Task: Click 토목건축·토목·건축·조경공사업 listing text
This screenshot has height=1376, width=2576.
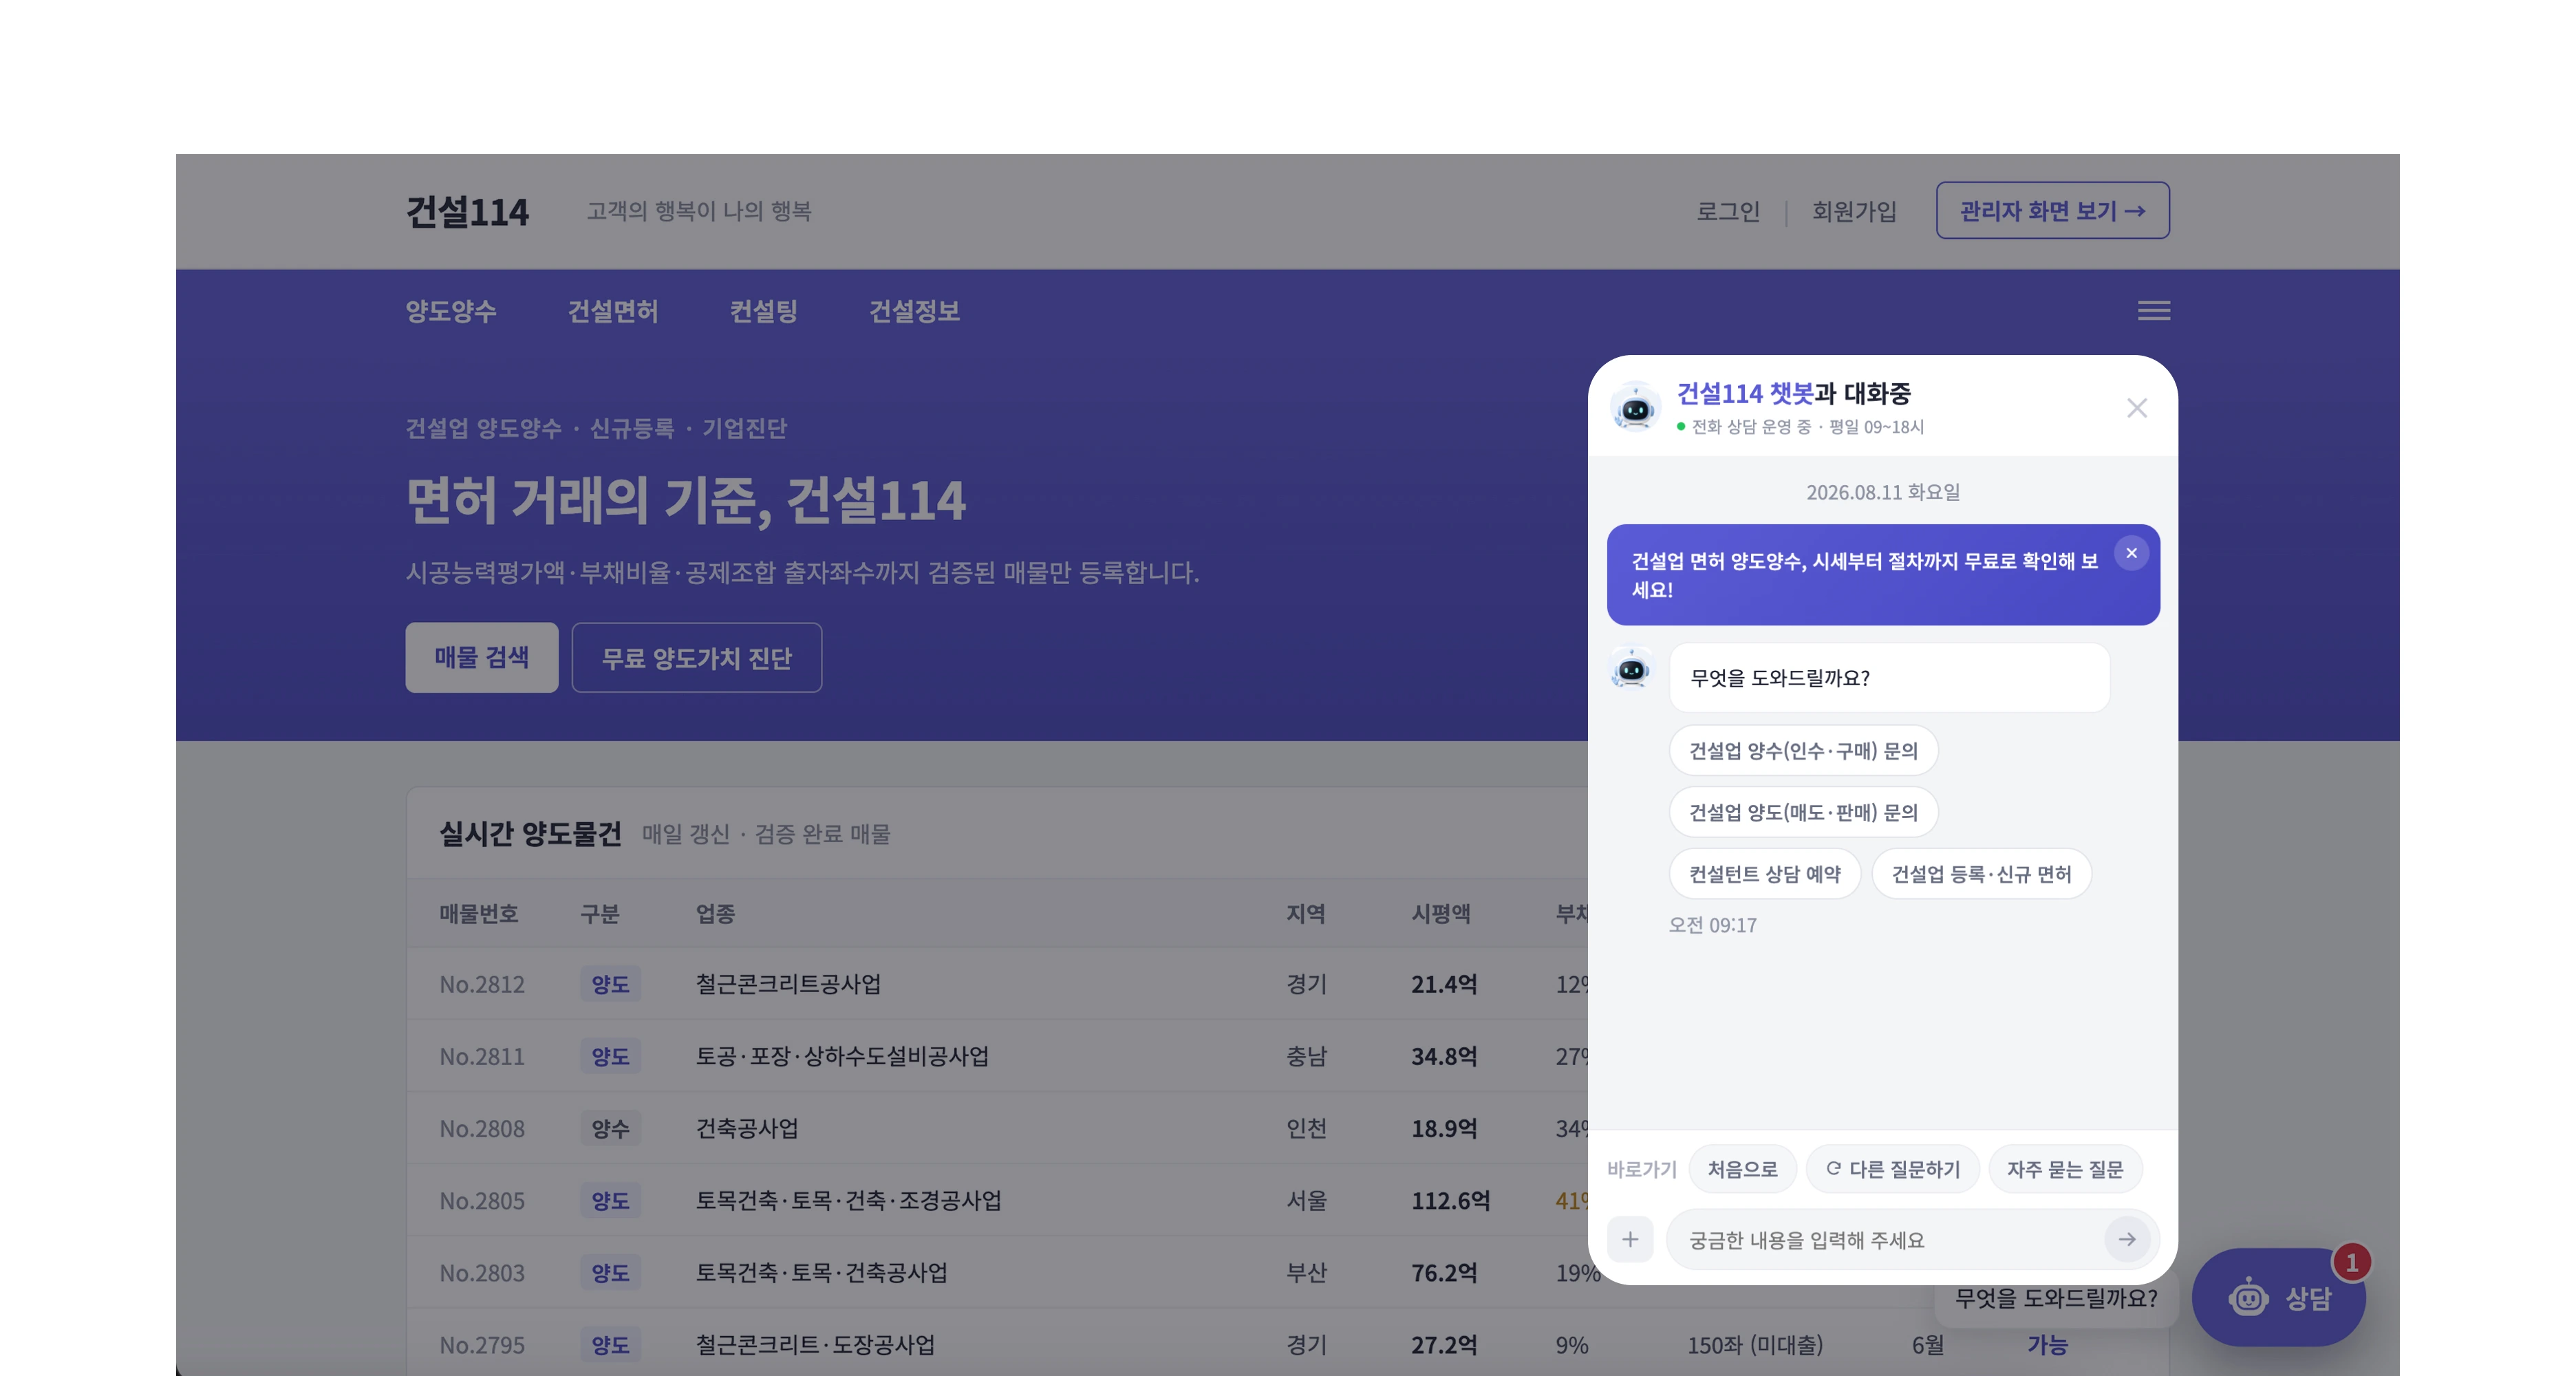Action: 848,1200
